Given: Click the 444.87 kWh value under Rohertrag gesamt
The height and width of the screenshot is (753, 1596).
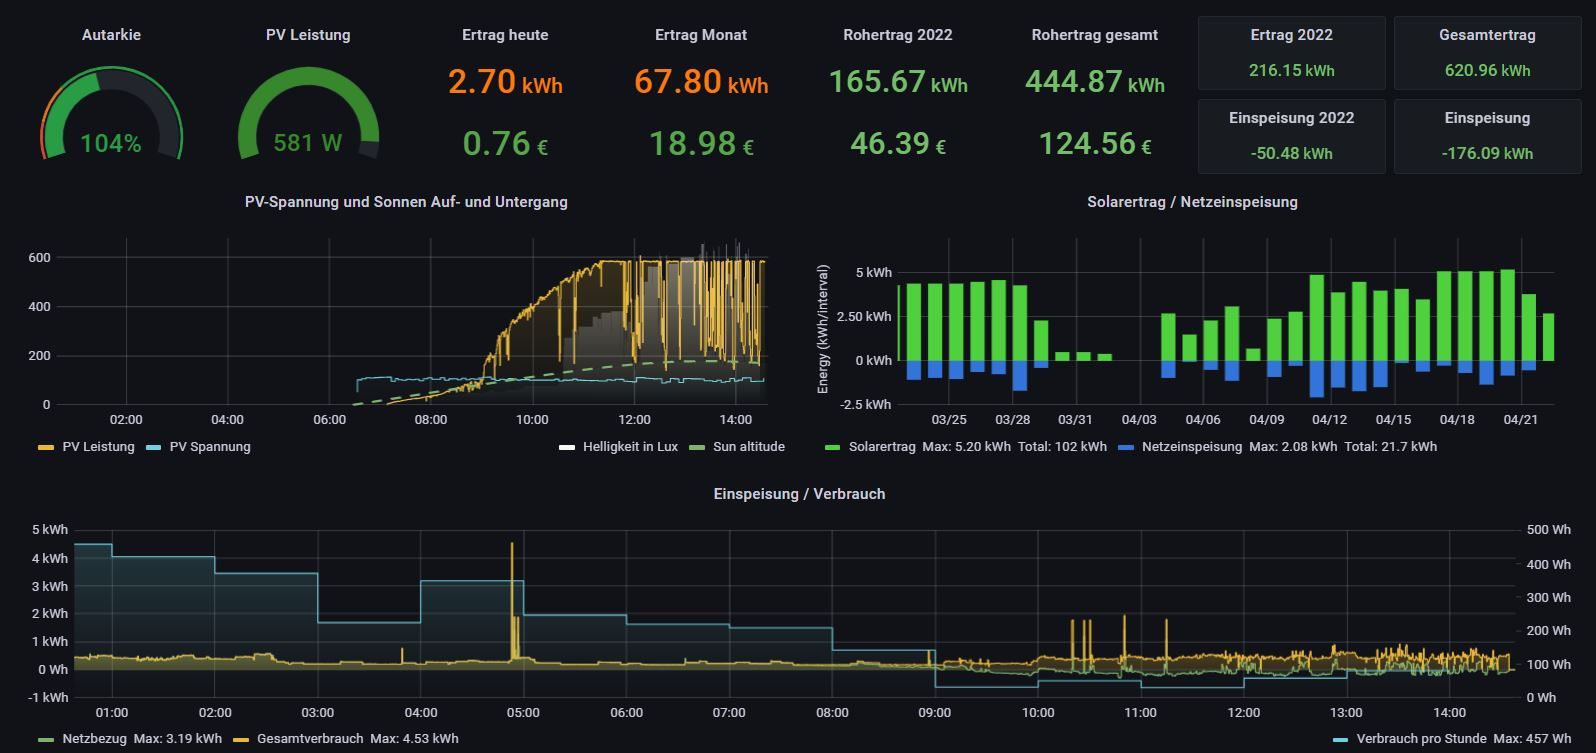Looking at the screenshot, I should (1095, 81).
